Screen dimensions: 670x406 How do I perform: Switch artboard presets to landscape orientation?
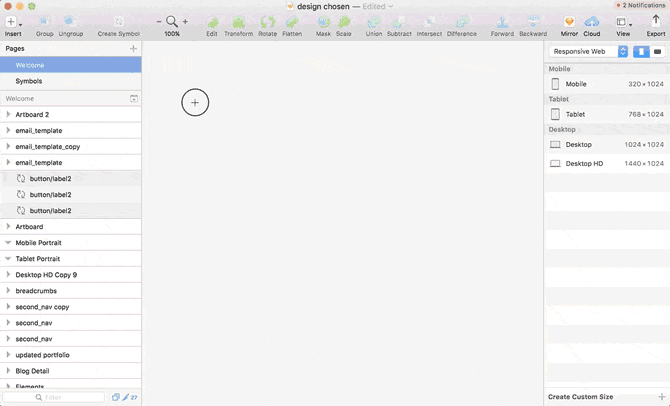tap(658, 51)
